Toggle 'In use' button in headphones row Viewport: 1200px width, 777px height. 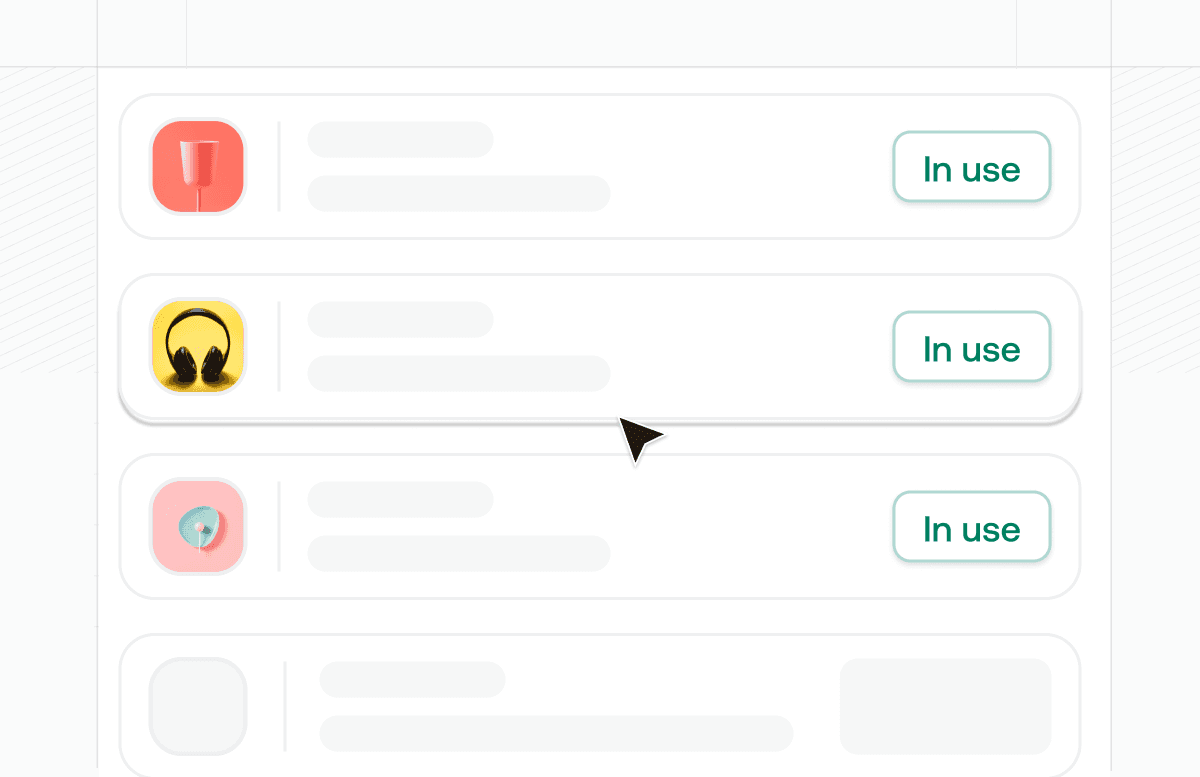pyautogui.click(x=972, y=347)
